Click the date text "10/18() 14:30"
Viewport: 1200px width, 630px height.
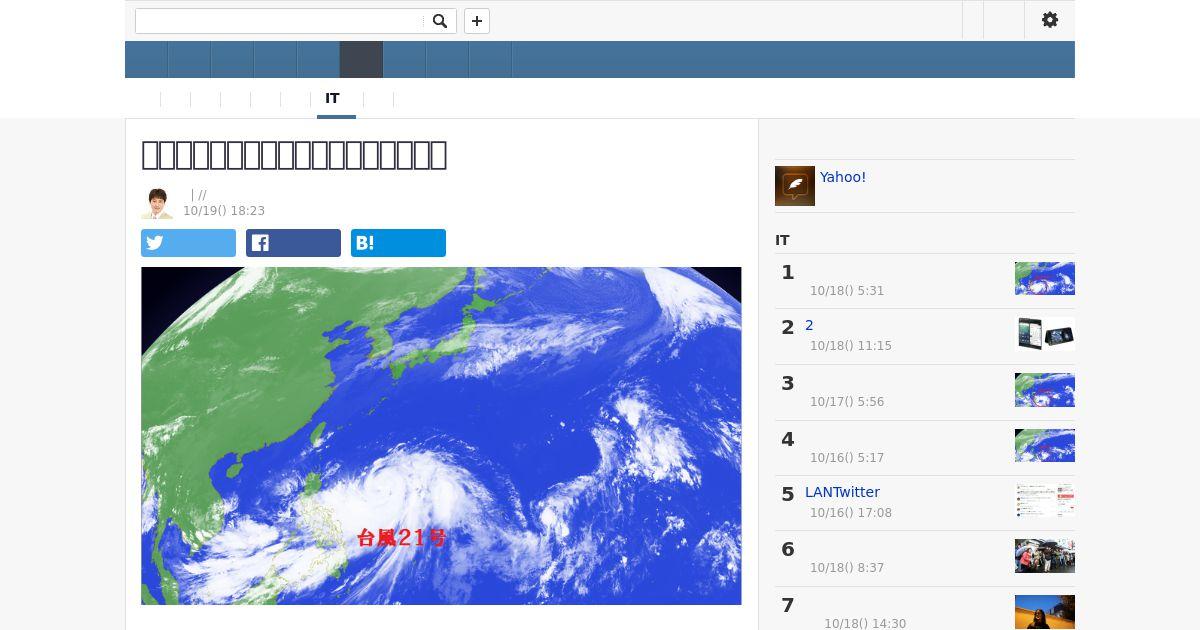(x=865, y=624)
